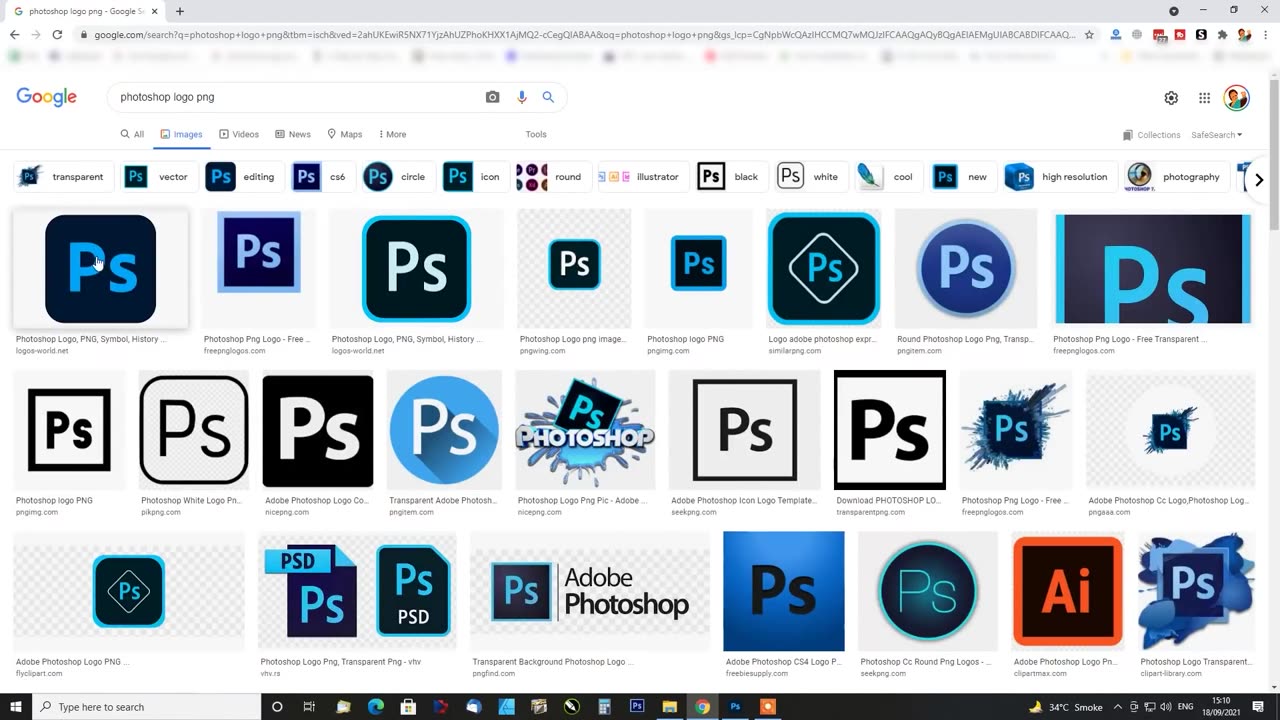Bookmark this page with the star icon
The height and width of the screenshot is (720, 1280).
(x=1089, y=35)
